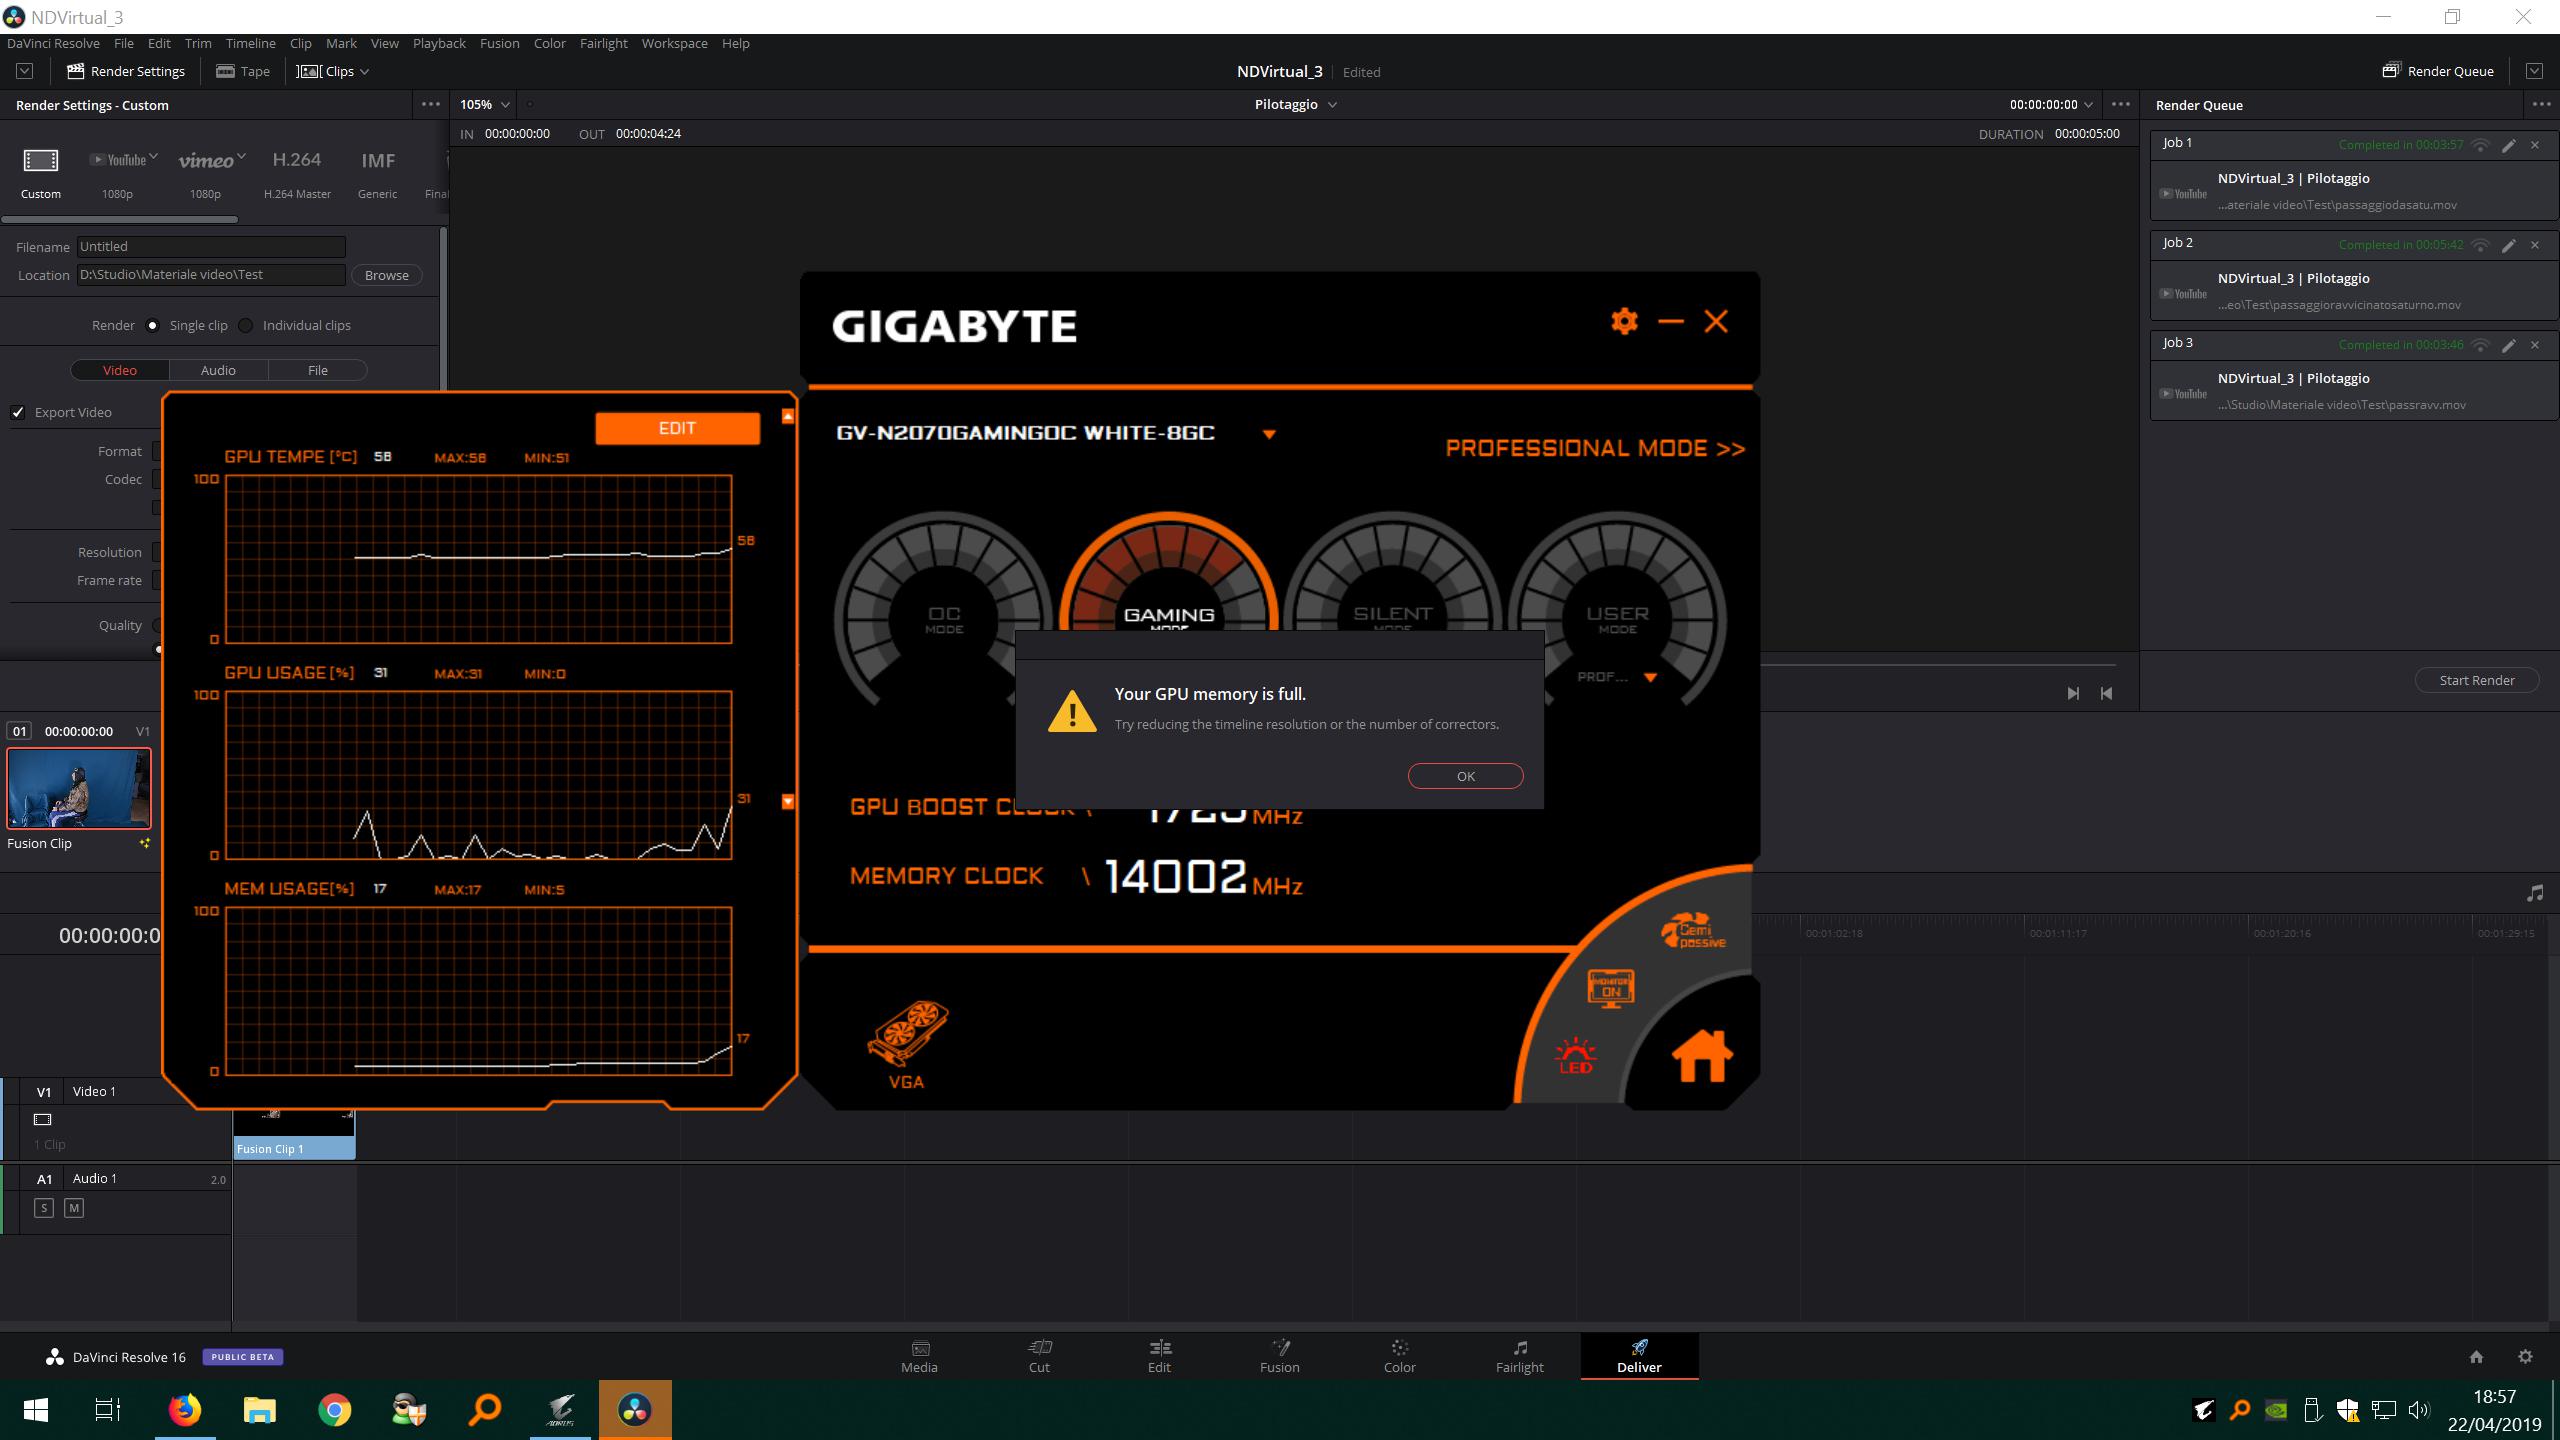Solo Audio 1 track
This screenshot has width=2560, height=1440.
point(44,1208)
